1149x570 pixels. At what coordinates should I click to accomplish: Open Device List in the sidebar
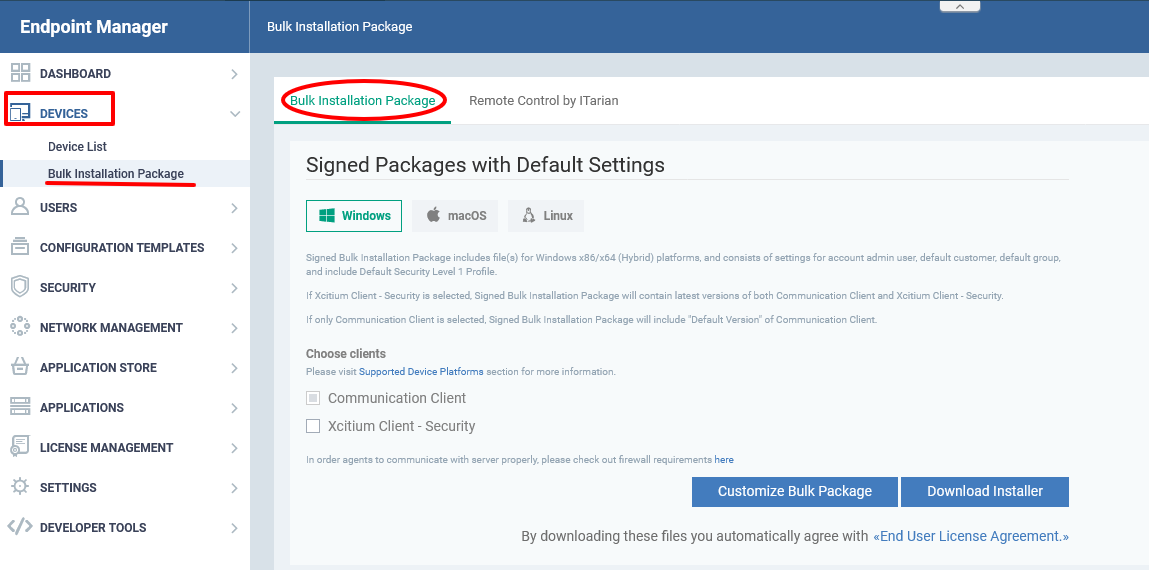(78, 147)
